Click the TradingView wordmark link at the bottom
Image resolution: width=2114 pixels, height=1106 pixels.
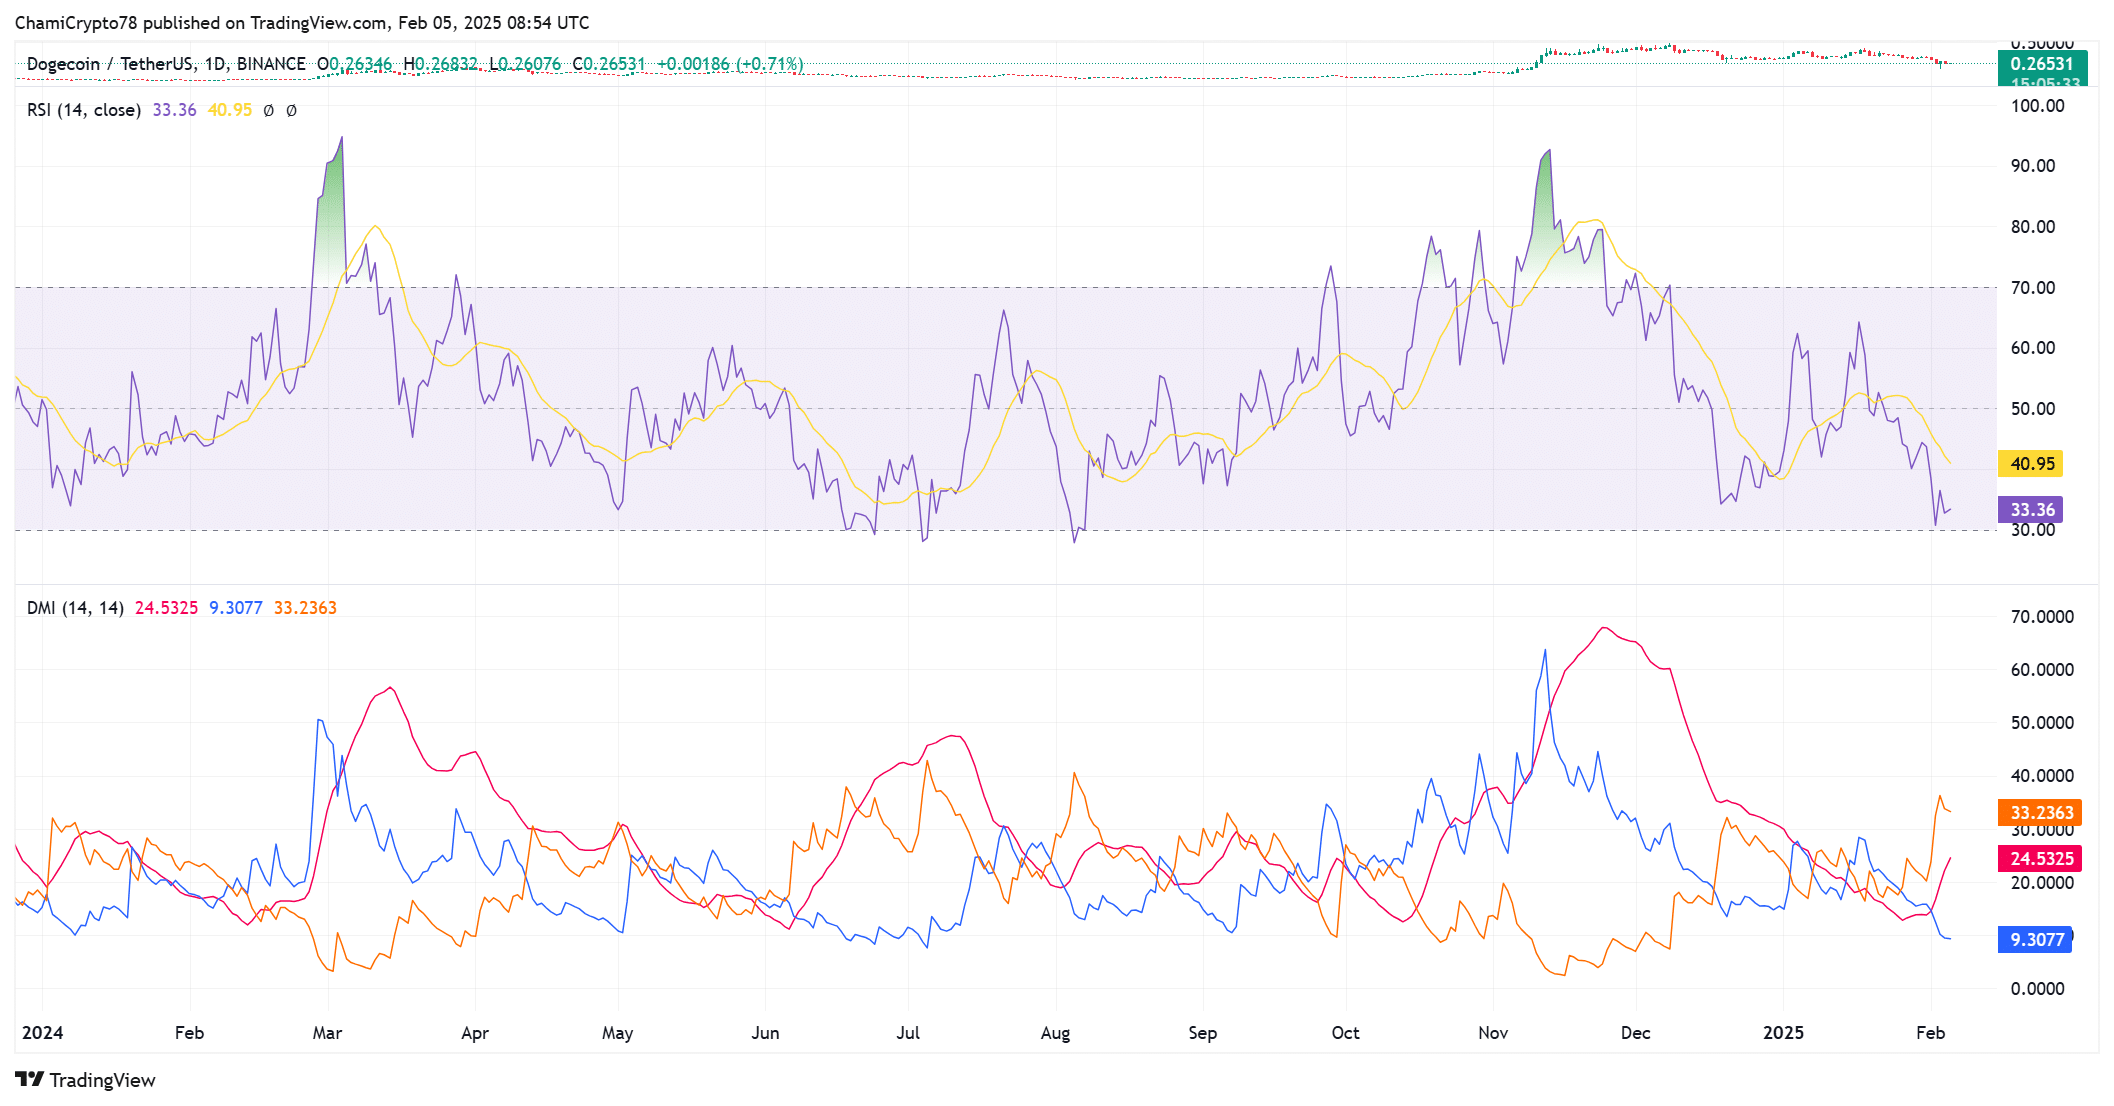tap(102, 1080)
